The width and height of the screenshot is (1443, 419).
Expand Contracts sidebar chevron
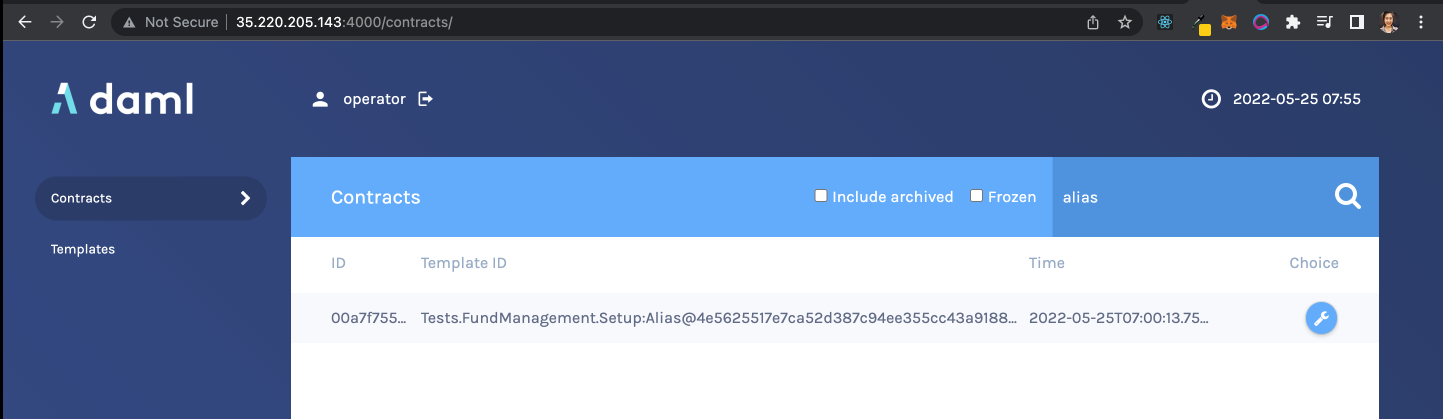tap(245, 198)
